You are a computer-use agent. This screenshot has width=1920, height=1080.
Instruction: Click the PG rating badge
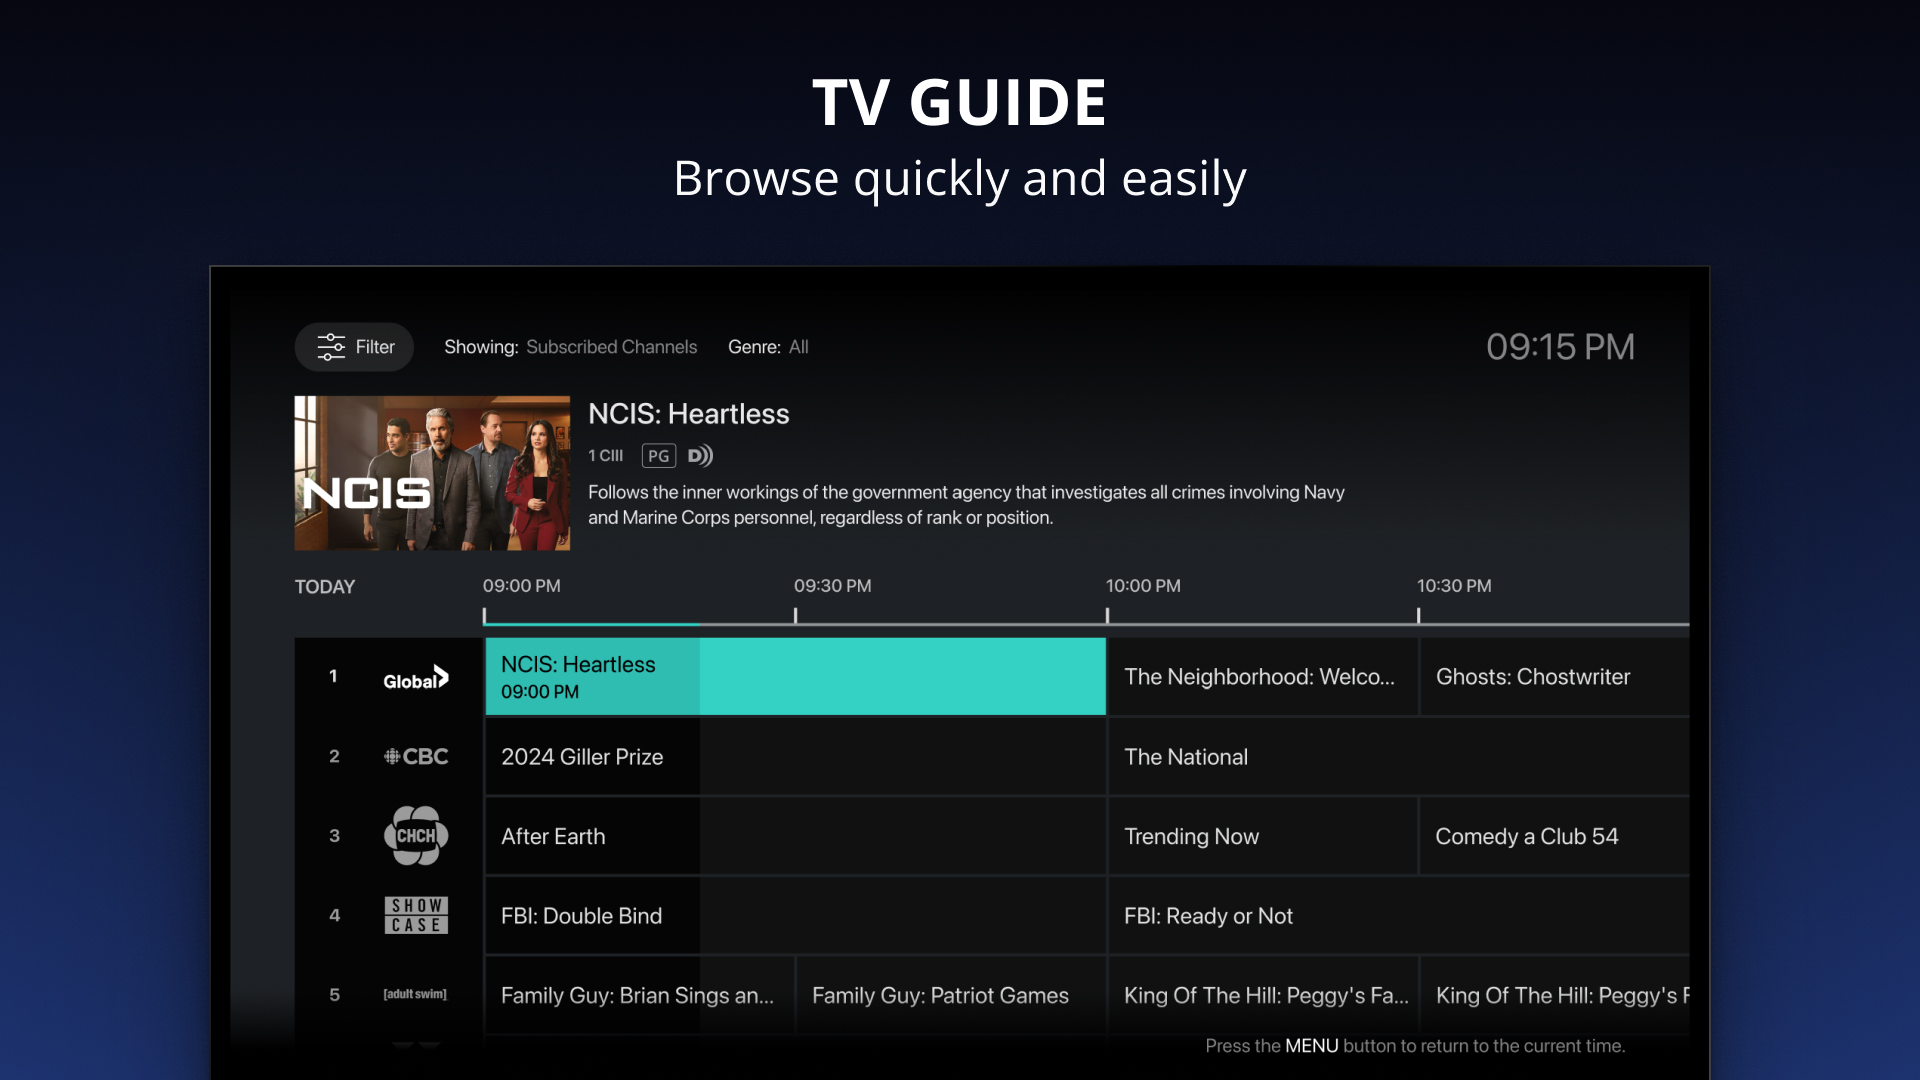coord(658,456)
